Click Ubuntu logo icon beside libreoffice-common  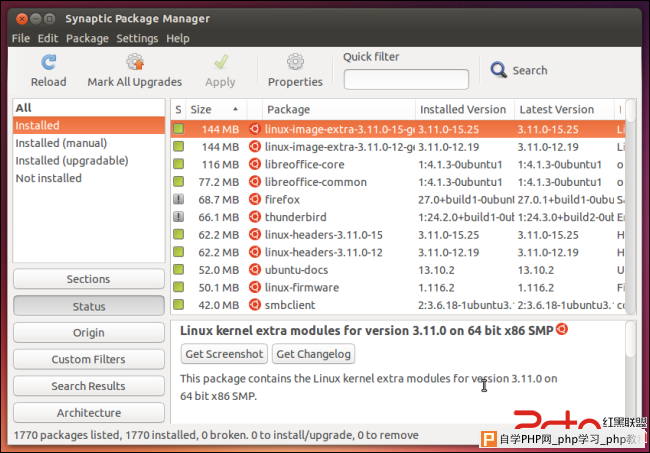(x=255, y=182)
